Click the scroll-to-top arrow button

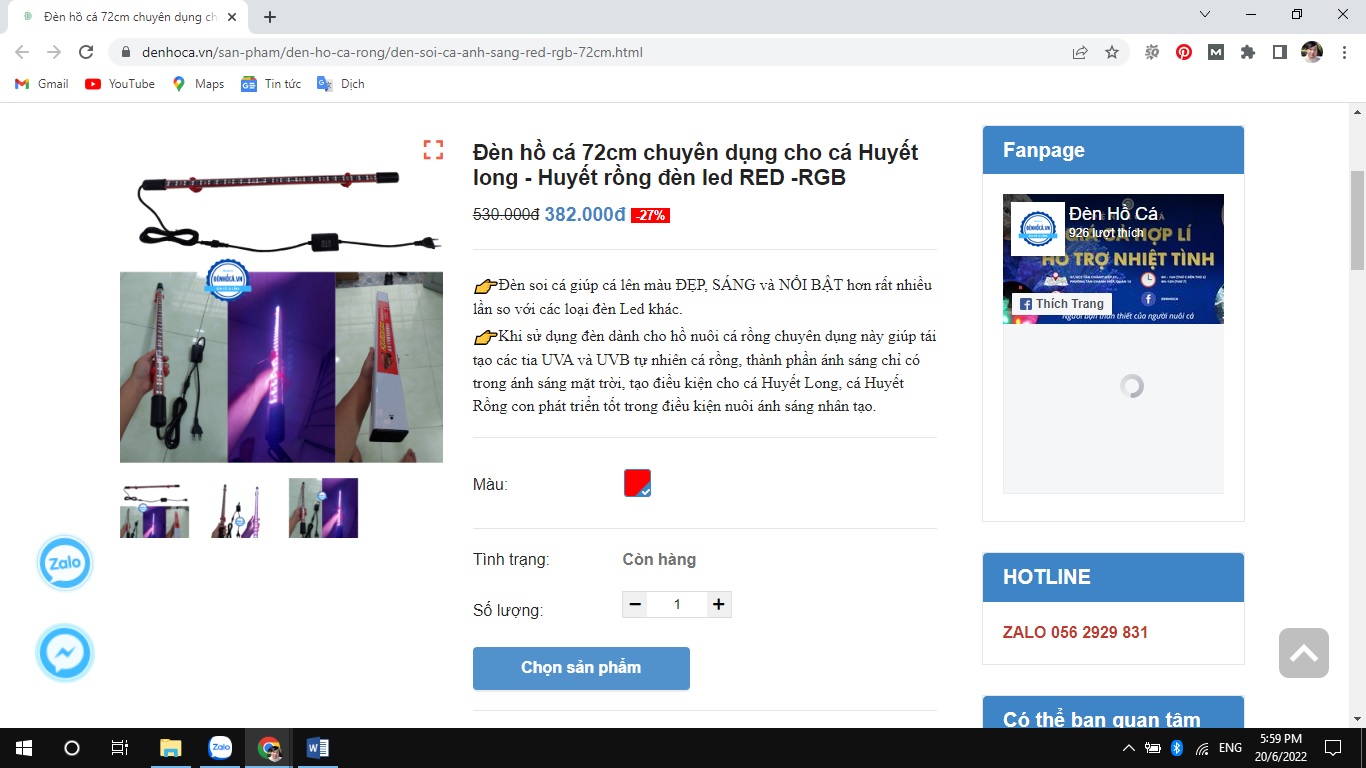tap(1303, 653)
